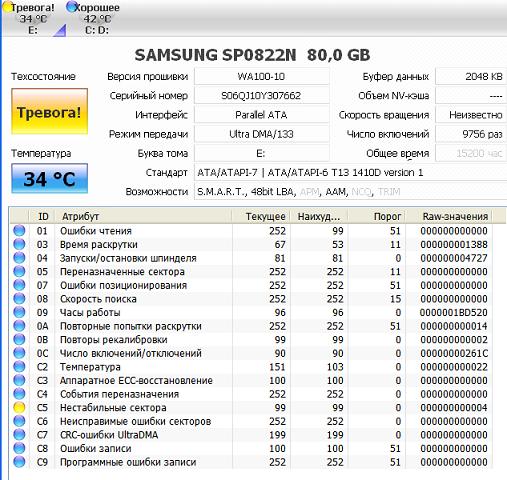Select the Время раскрутки attribute row
The height and width of the screenshot is (480, 507).
pyautogui.click(x=251, y=244)
